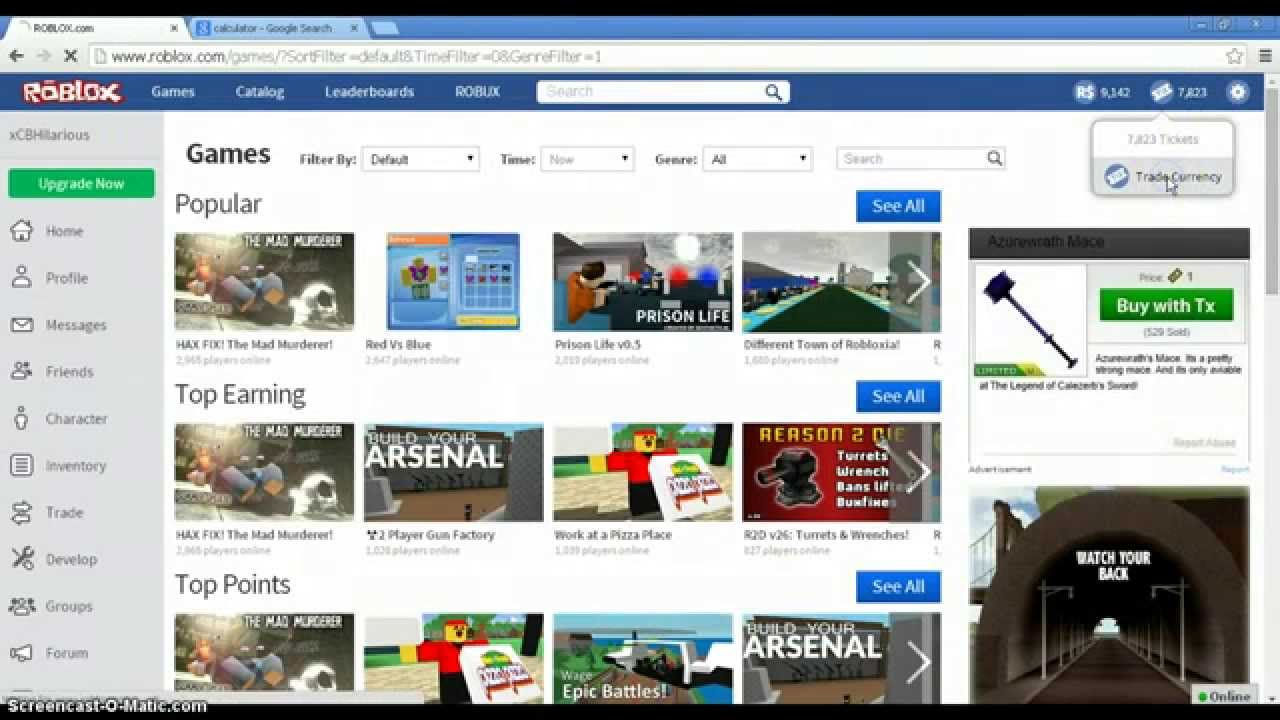Click the Buy with Tx button
The image size is (1280, 720).
tap(1166, 306)
